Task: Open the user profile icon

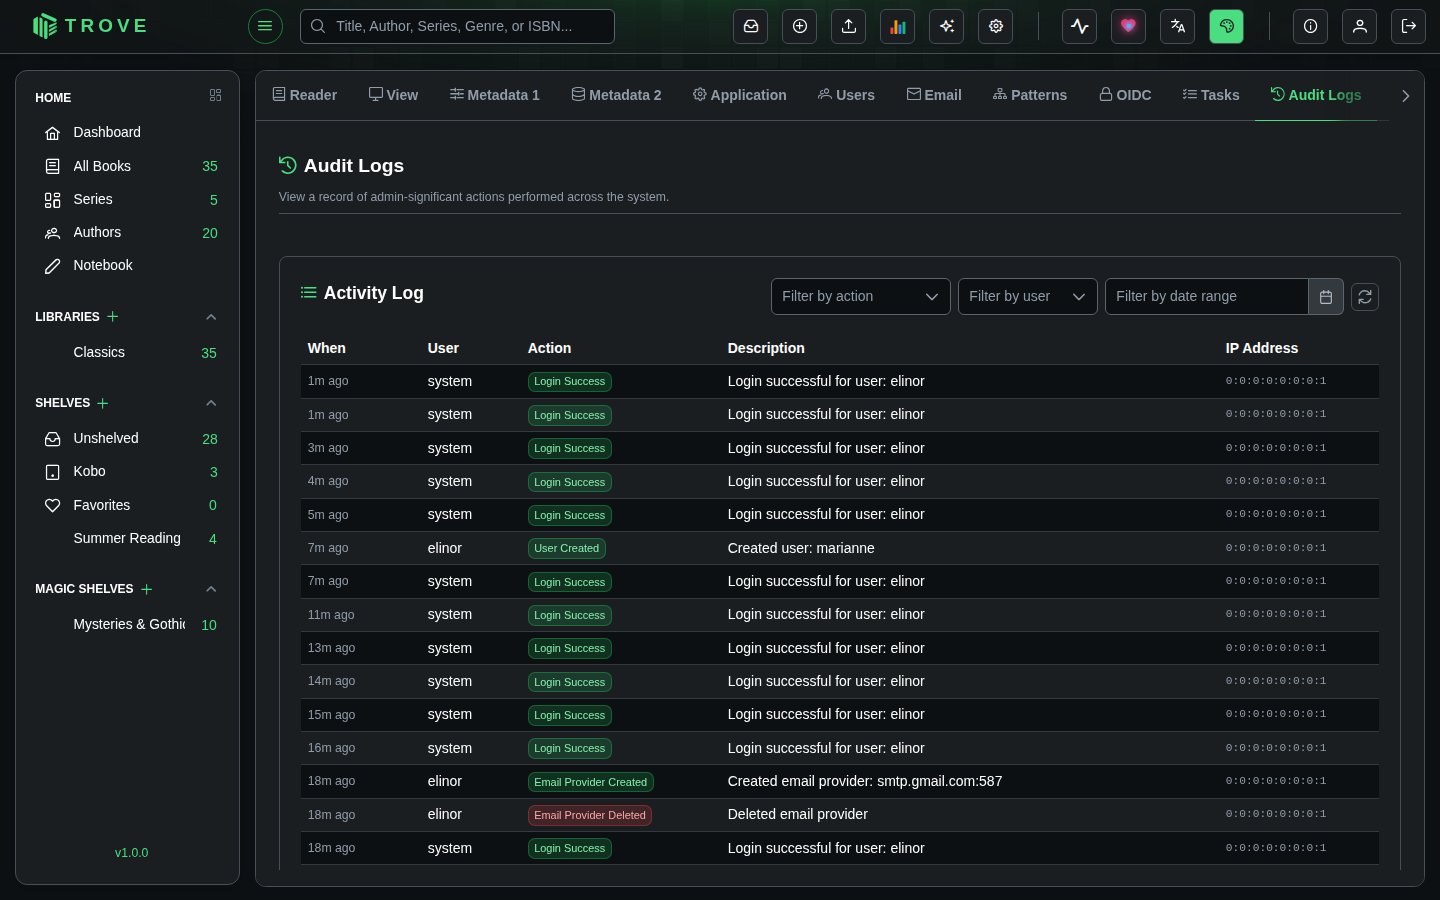Action: 1360,26
